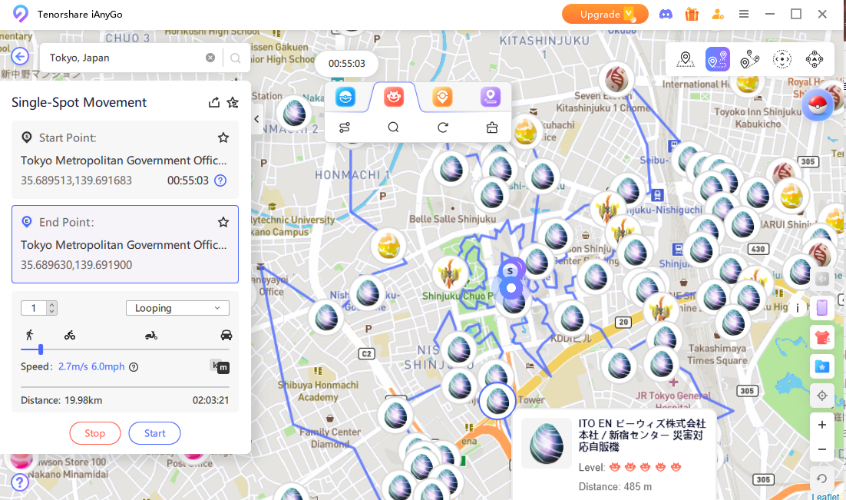Click the raid egg thumbnail in ITO EN popup
Image resolution: width=846 pixels, height=500 pixels.
coord(547,443)
